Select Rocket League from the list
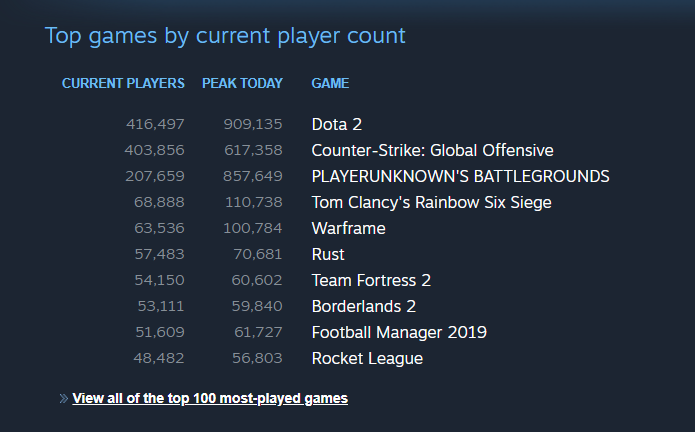 (367, 359)
